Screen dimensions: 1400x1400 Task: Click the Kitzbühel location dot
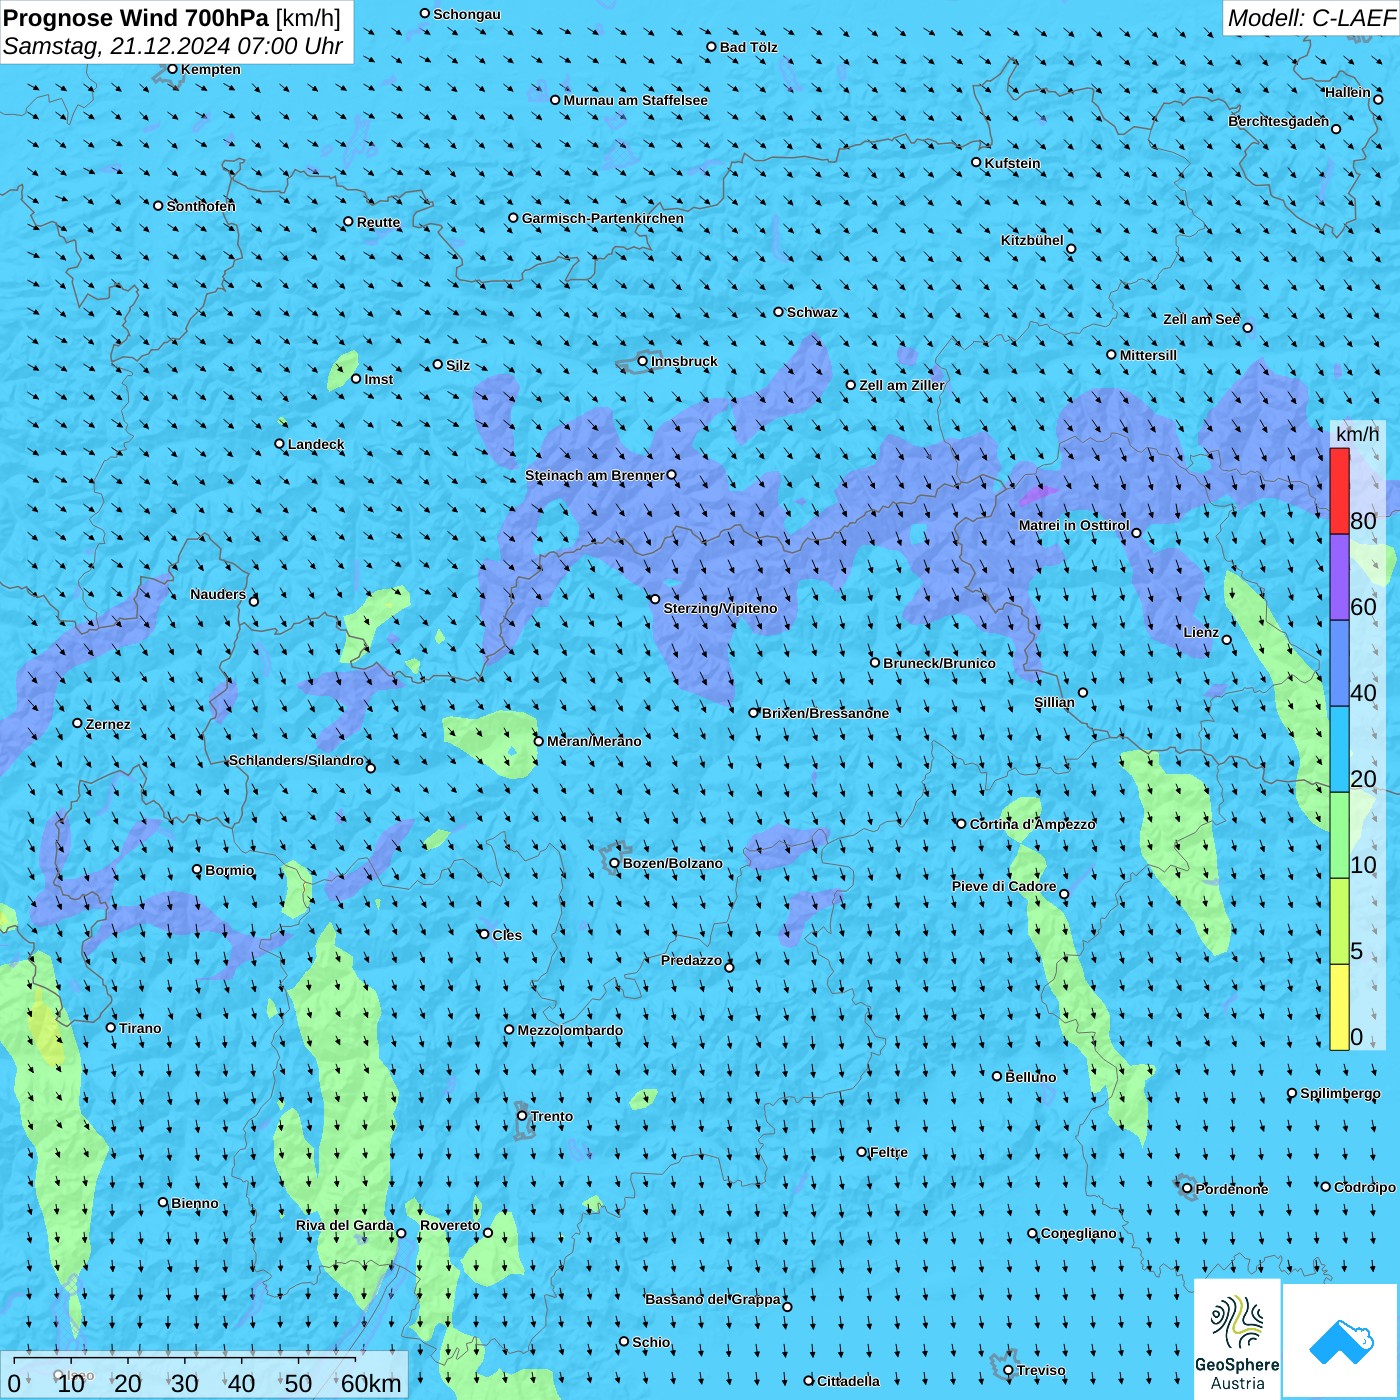1071,249
